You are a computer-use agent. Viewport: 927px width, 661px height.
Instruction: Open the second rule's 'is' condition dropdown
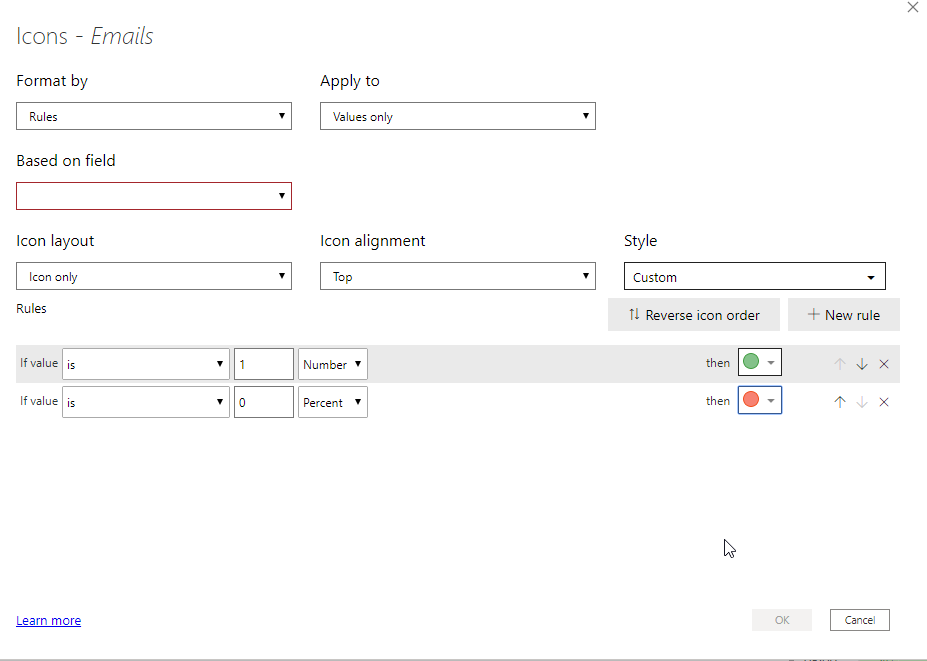(145, 402)
